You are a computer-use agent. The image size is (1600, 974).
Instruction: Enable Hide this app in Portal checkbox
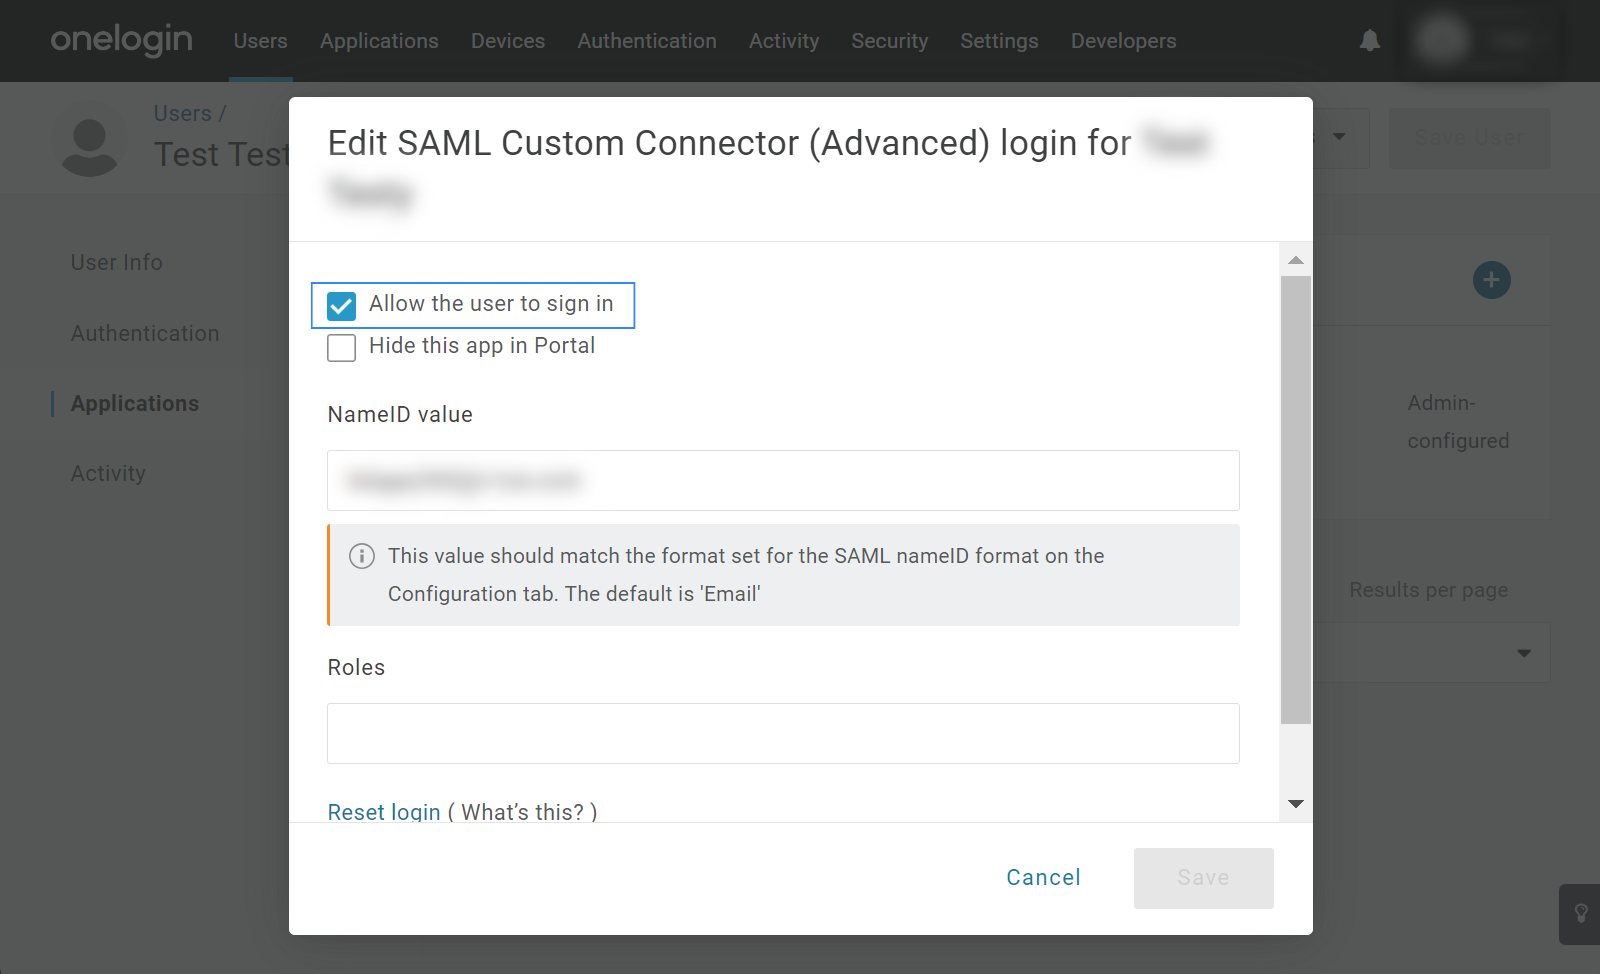pyautogui.click(x=342, y=347)
